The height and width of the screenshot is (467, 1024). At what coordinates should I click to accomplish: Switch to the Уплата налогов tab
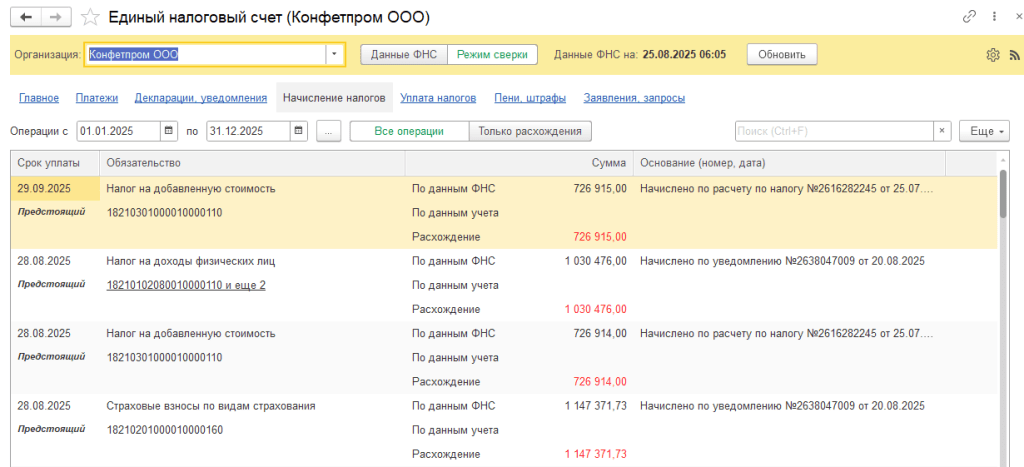[x=438, y=98]
